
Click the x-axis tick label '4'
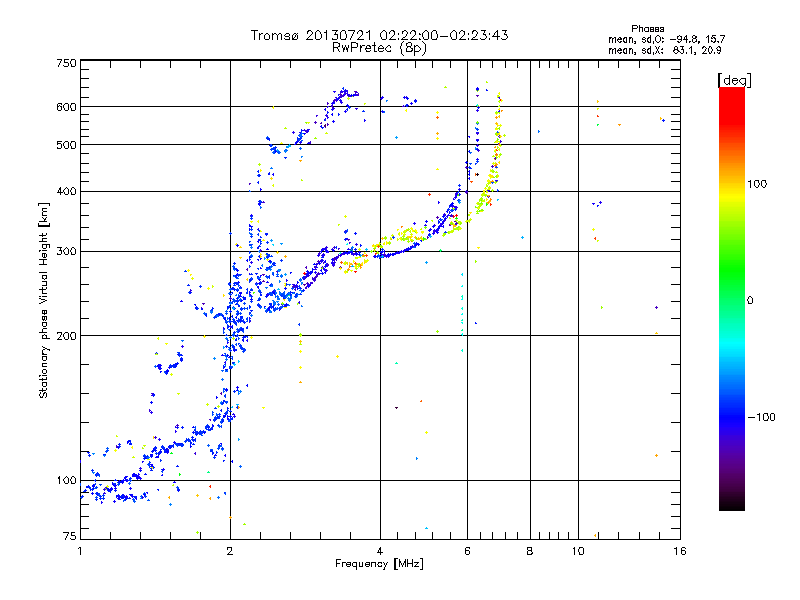coord(380,551)
